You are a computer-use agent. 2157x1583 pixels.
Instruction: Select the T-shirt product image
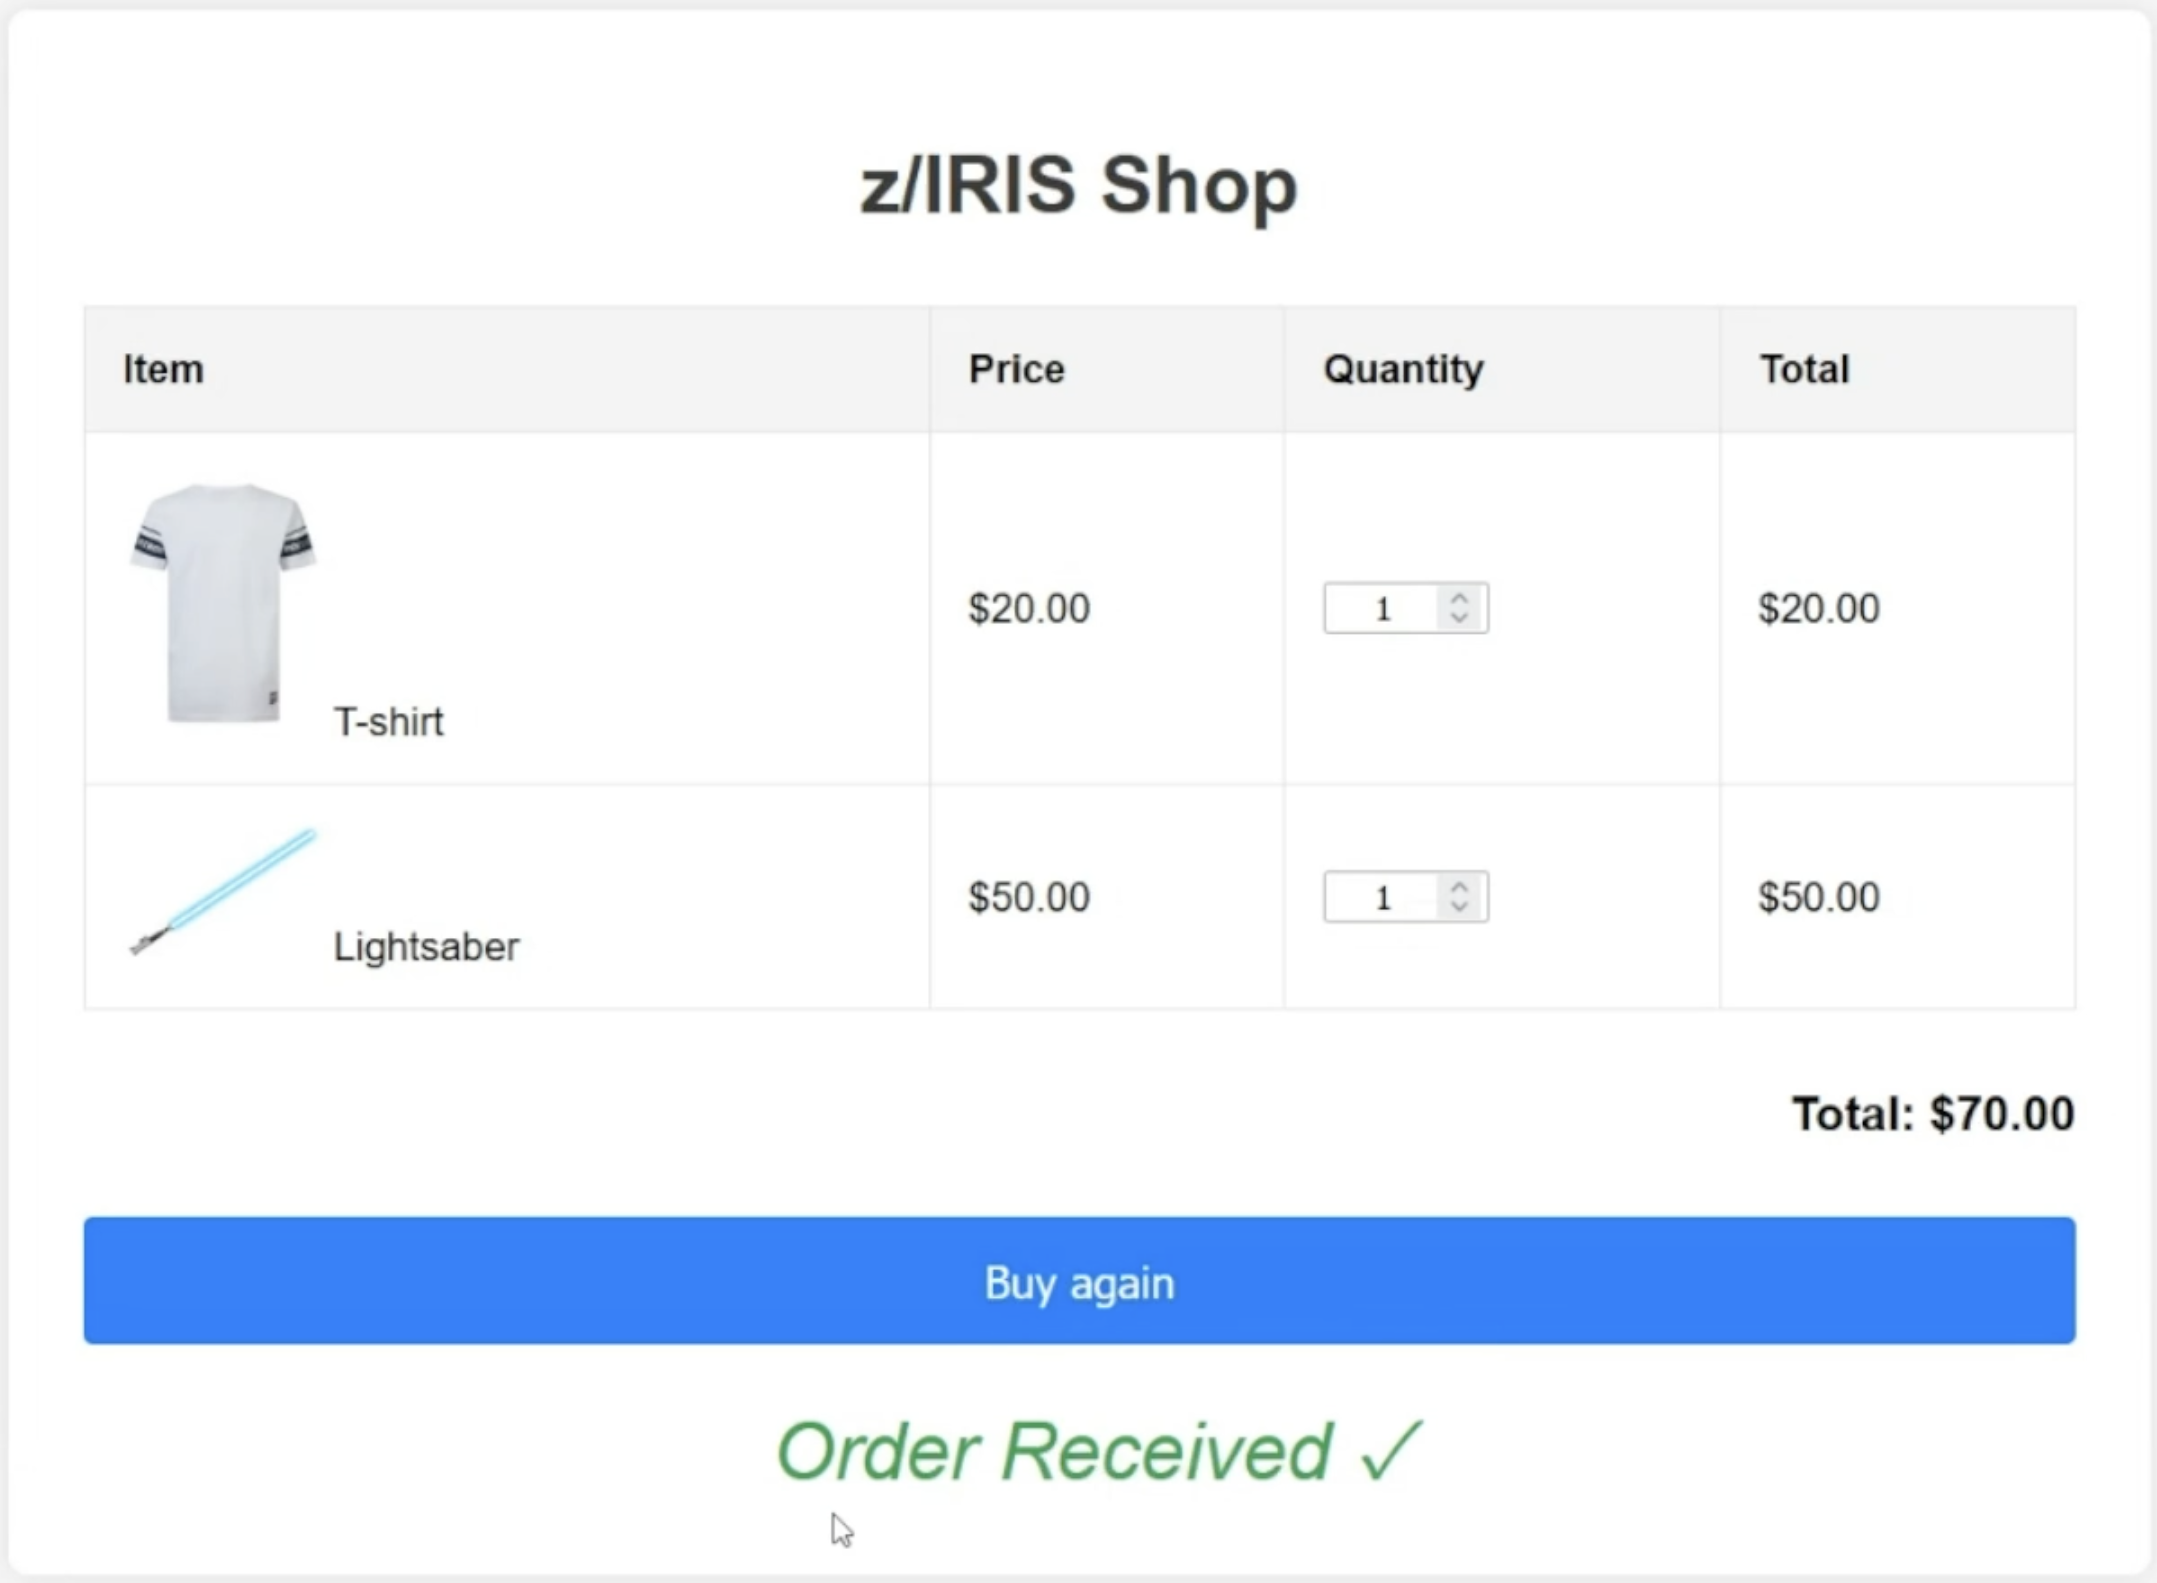coord(223,603)
